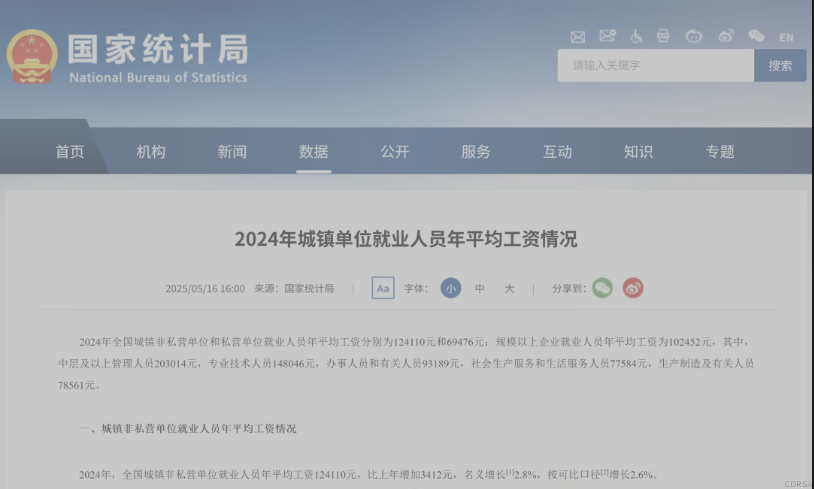Share article to Weibo red icon
The image size is (814, 489).
633,288
